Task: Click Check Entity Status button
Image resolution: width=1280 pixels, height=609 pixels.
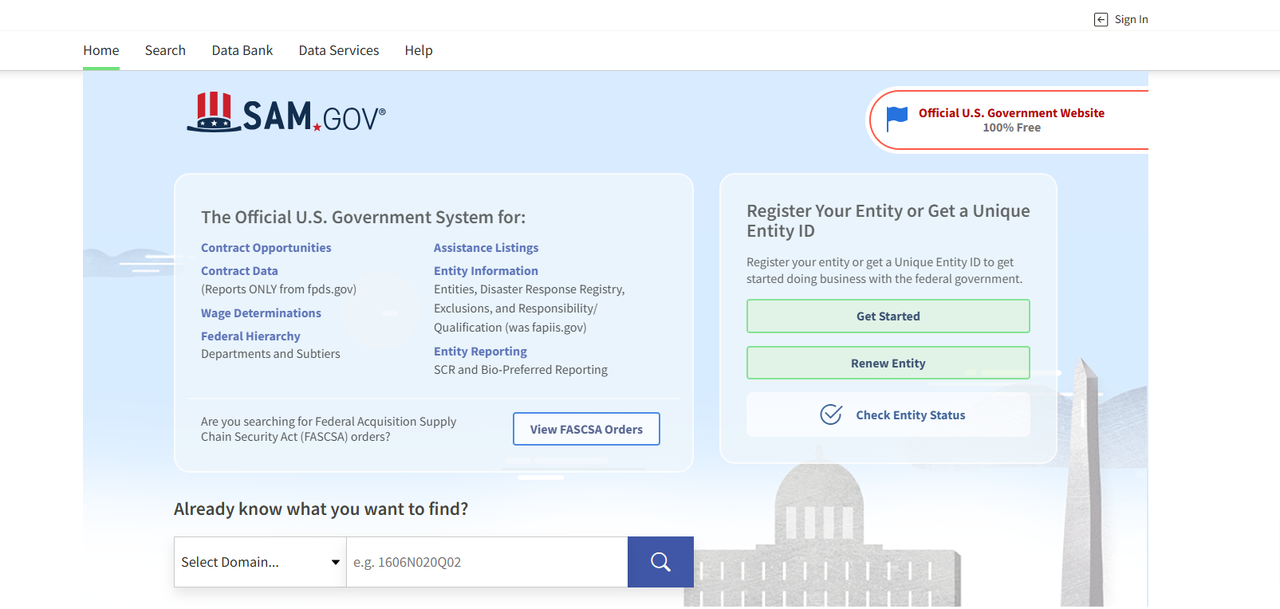Action: coord(888,414)
